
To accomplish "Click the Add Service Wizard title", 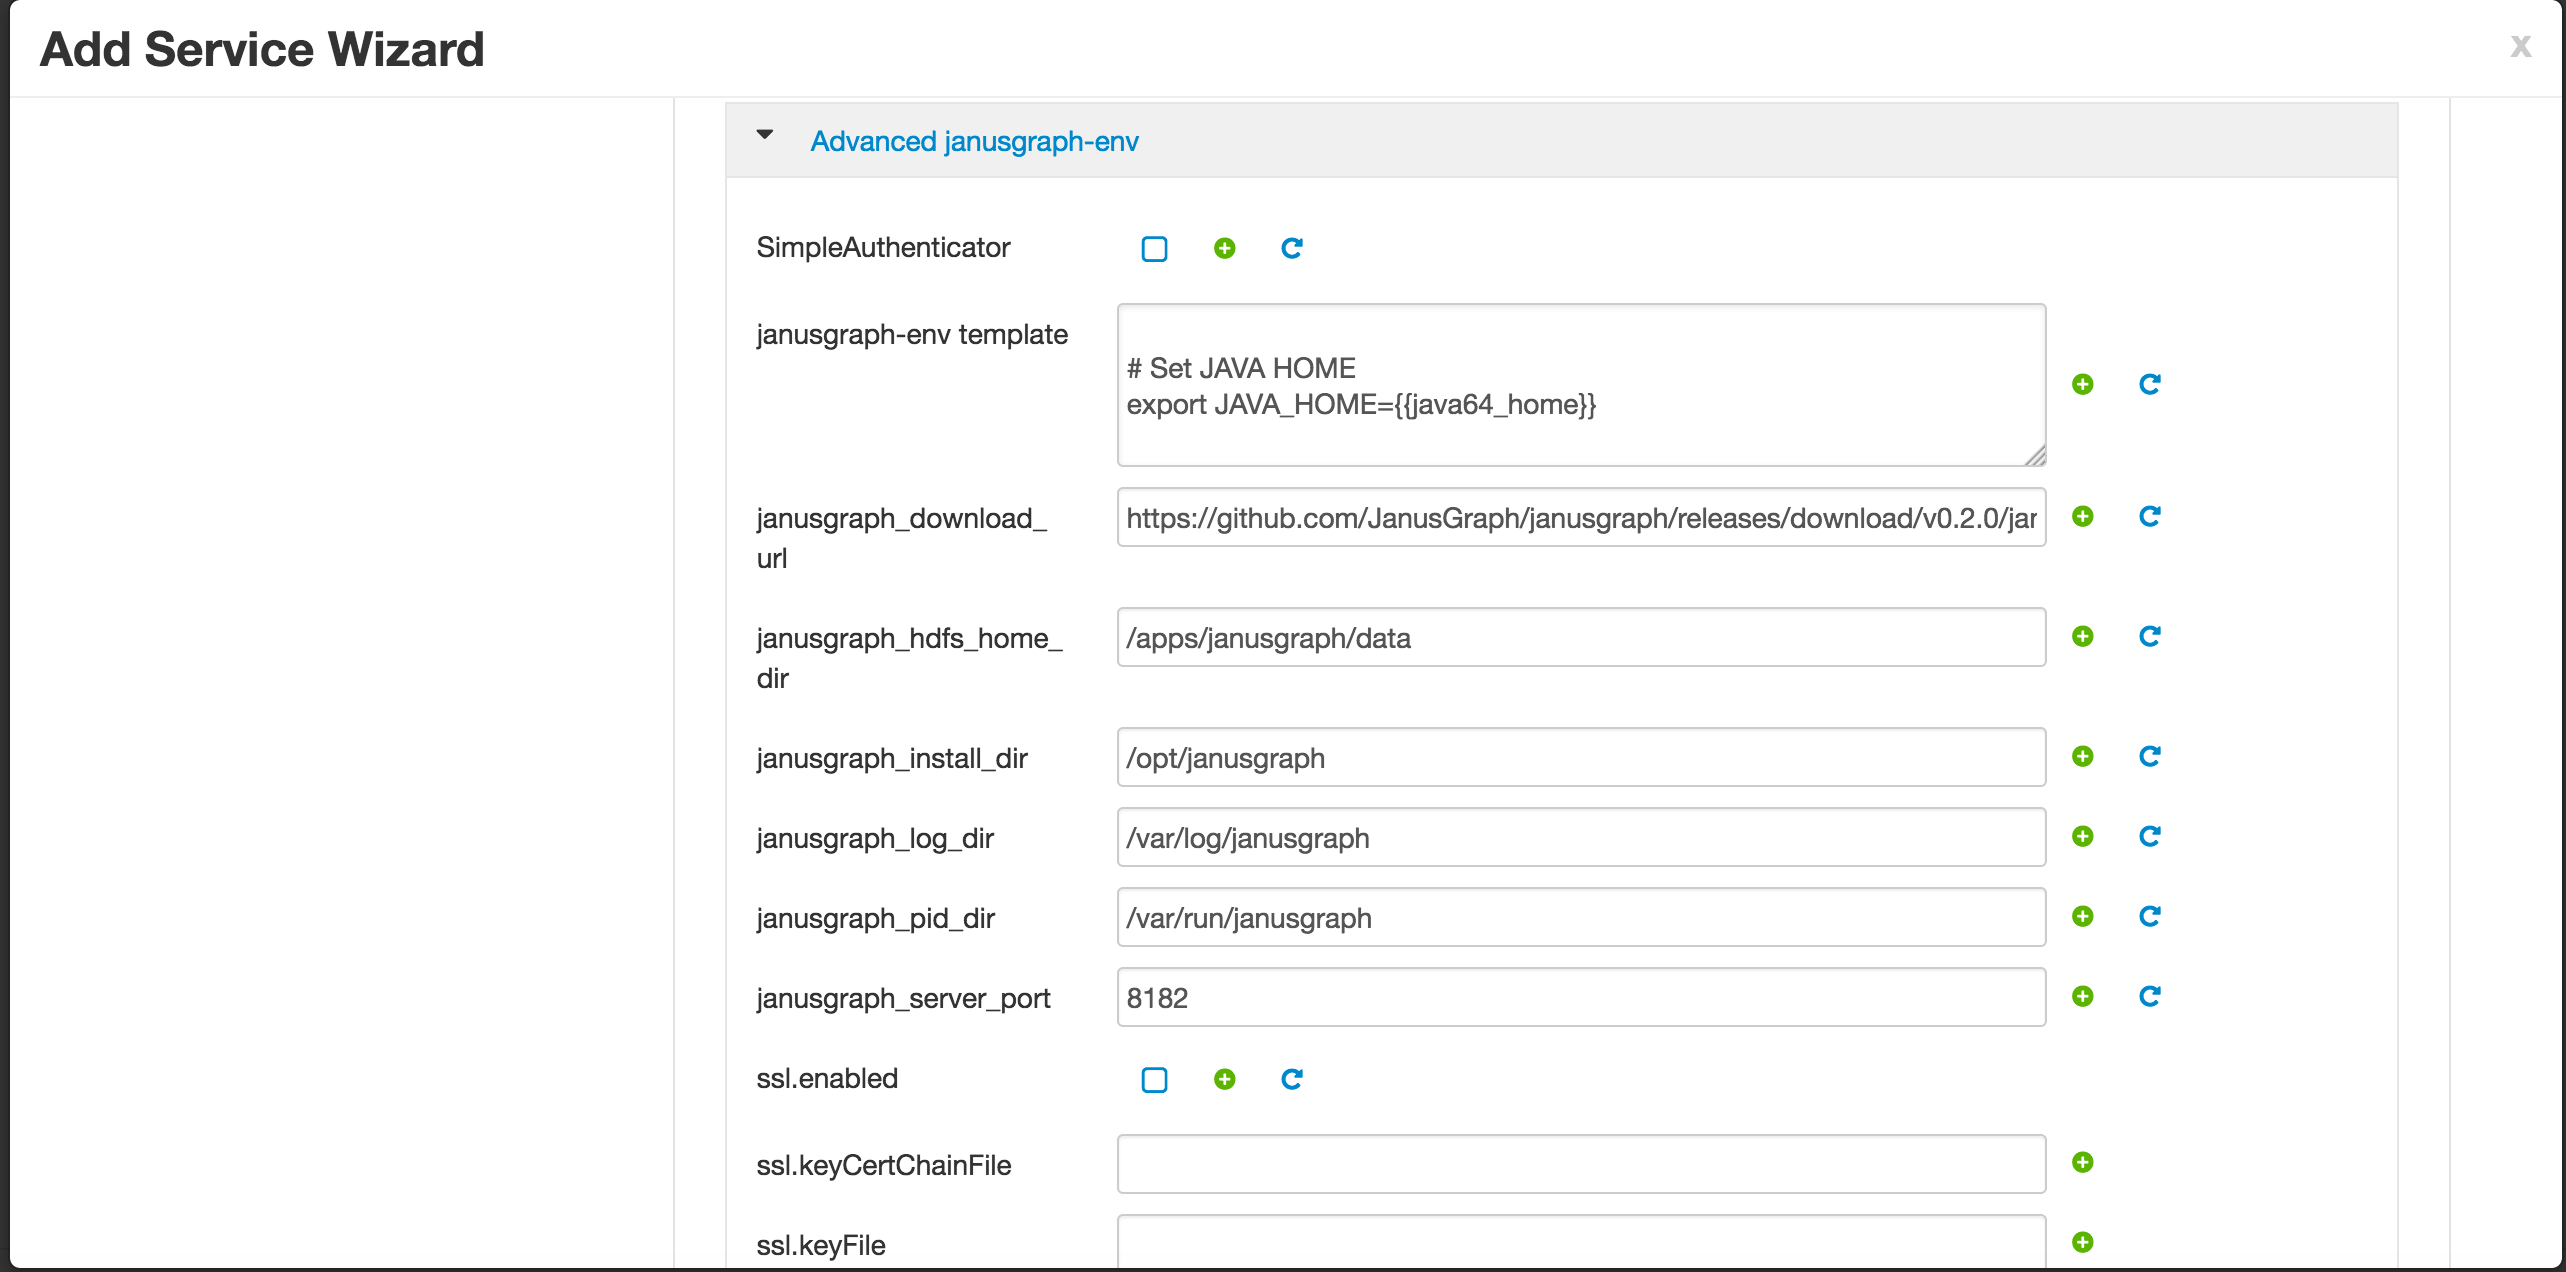I will [262, 49].
